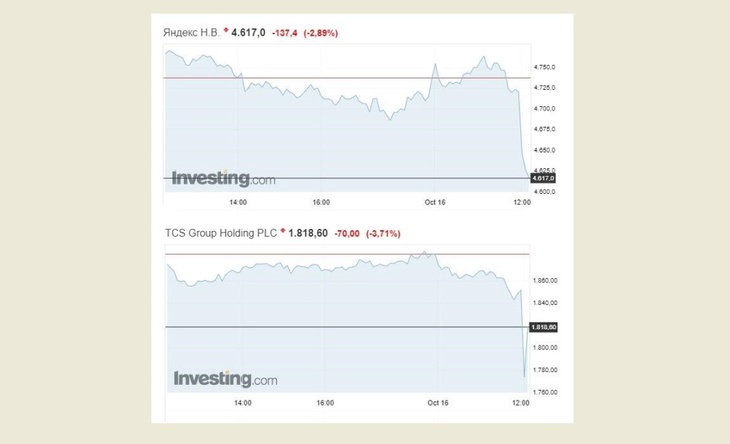Click the 14:00 time label on Yandex chart
This screenshot has height=444, width=730.
[x=238, y=202]
